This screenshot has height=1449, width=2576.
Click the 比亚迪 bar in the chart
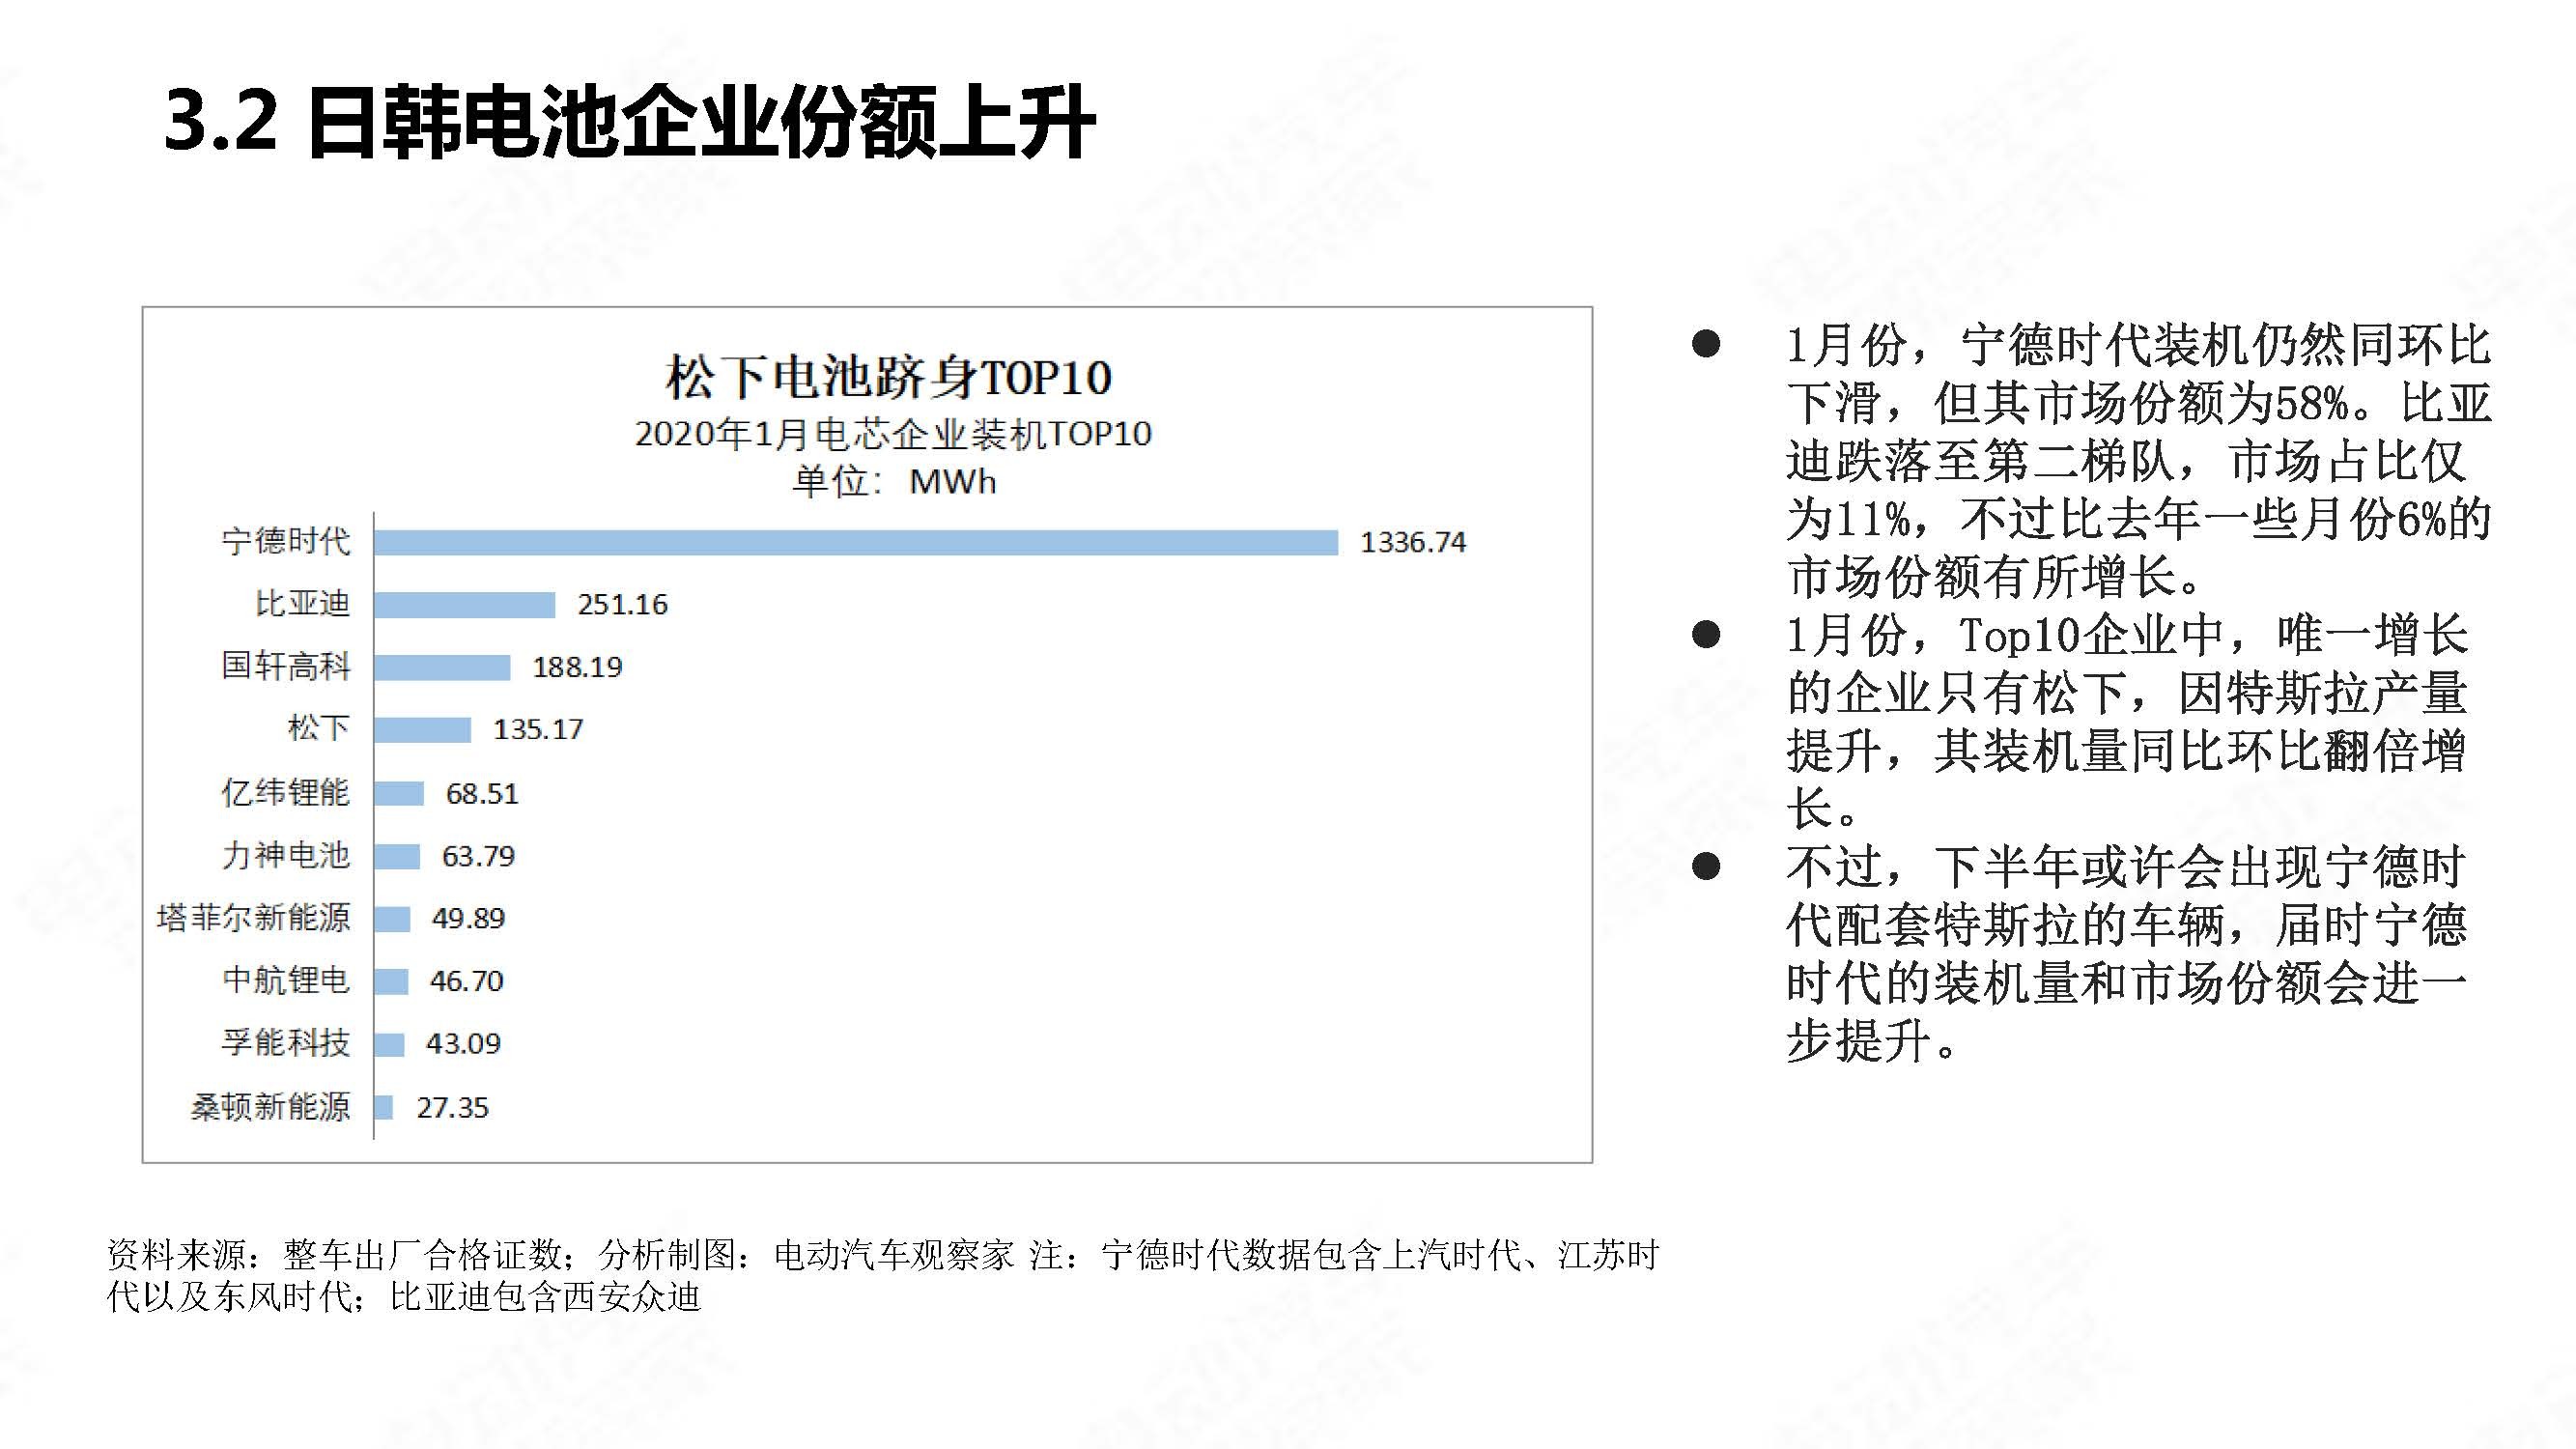tap(465, 605)
